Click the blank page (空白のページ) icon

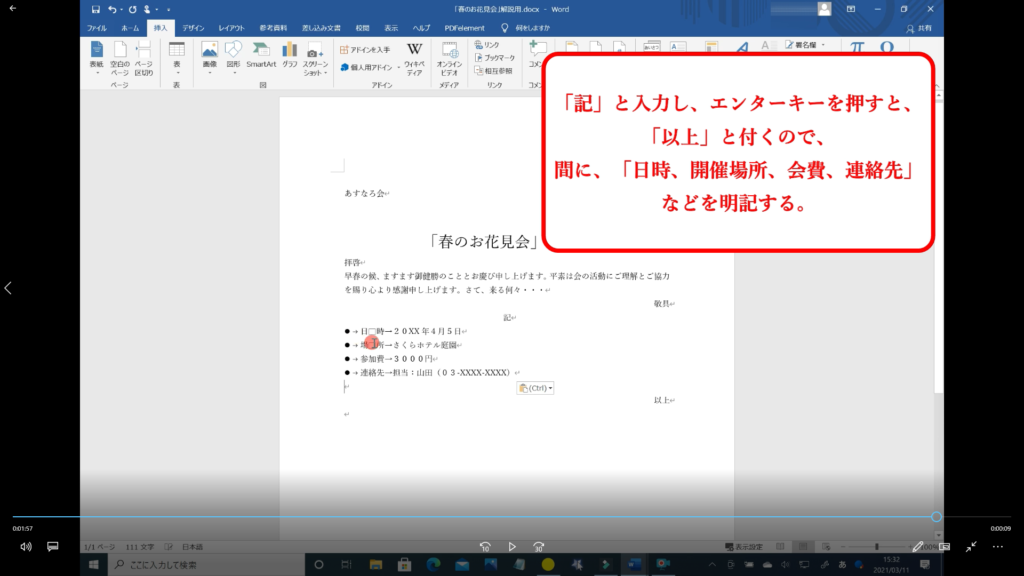click(120, 56)
